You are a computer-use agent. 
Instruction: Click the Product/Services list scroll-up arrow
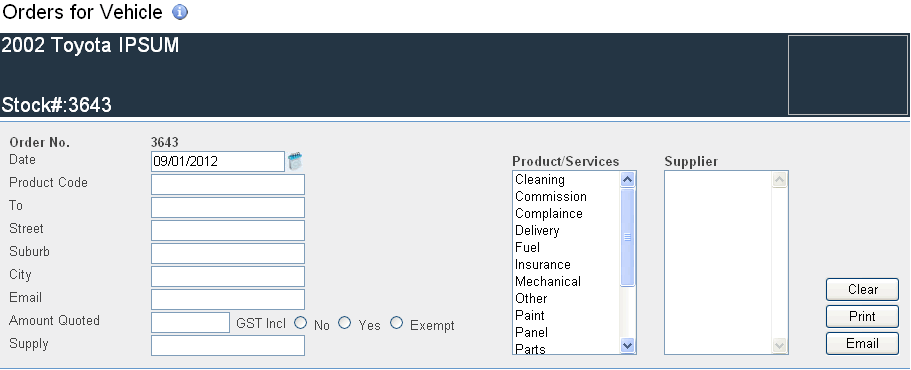[x=627, y=179]
